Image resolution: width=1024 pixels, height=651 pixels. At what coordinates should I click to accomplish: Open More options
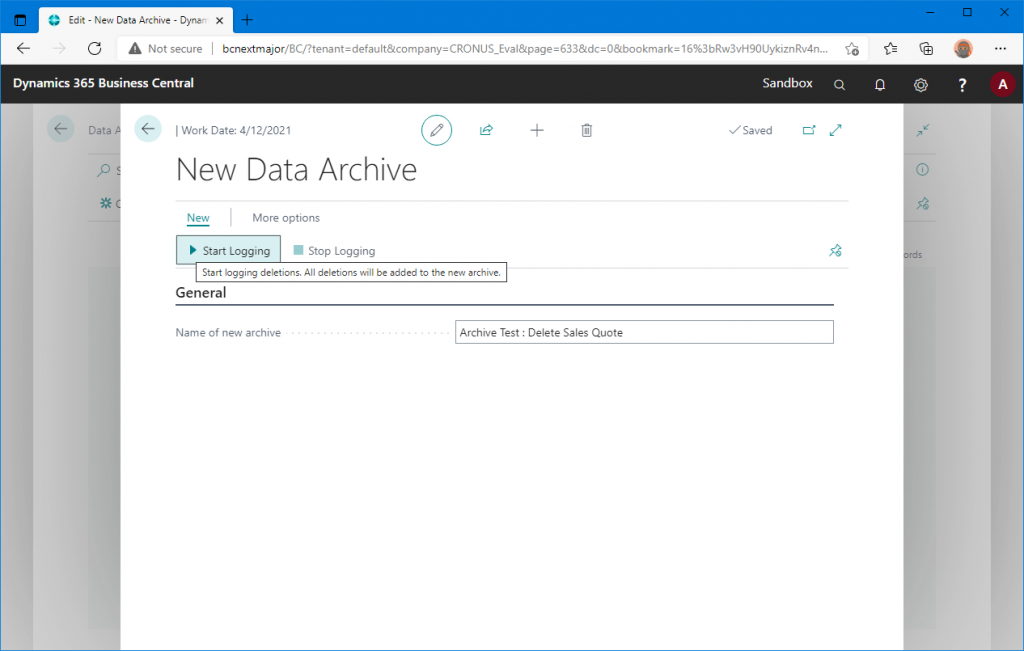286,218
